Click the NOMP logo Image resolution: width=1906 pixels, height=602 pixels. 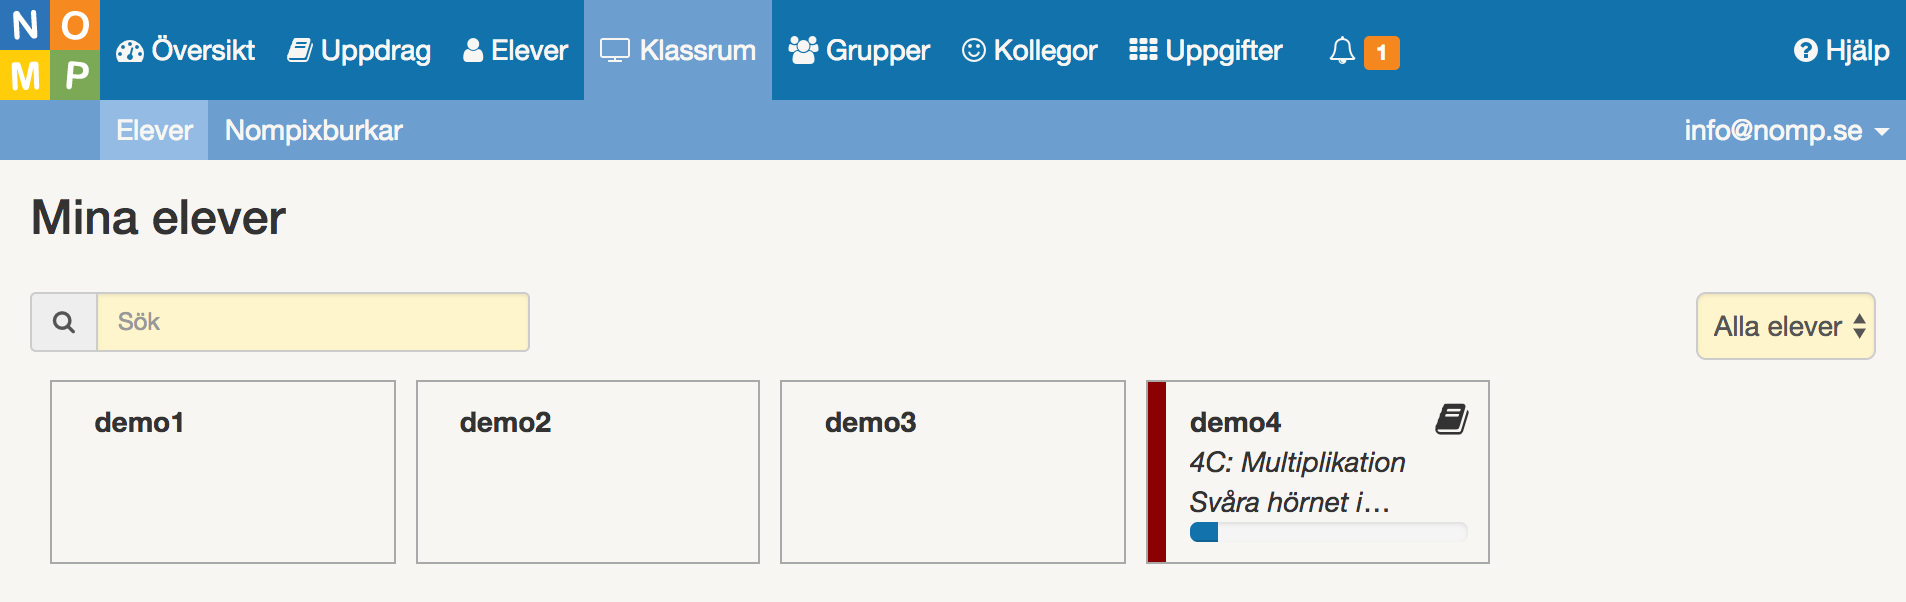pyautogui.click(x=50, y=50)
